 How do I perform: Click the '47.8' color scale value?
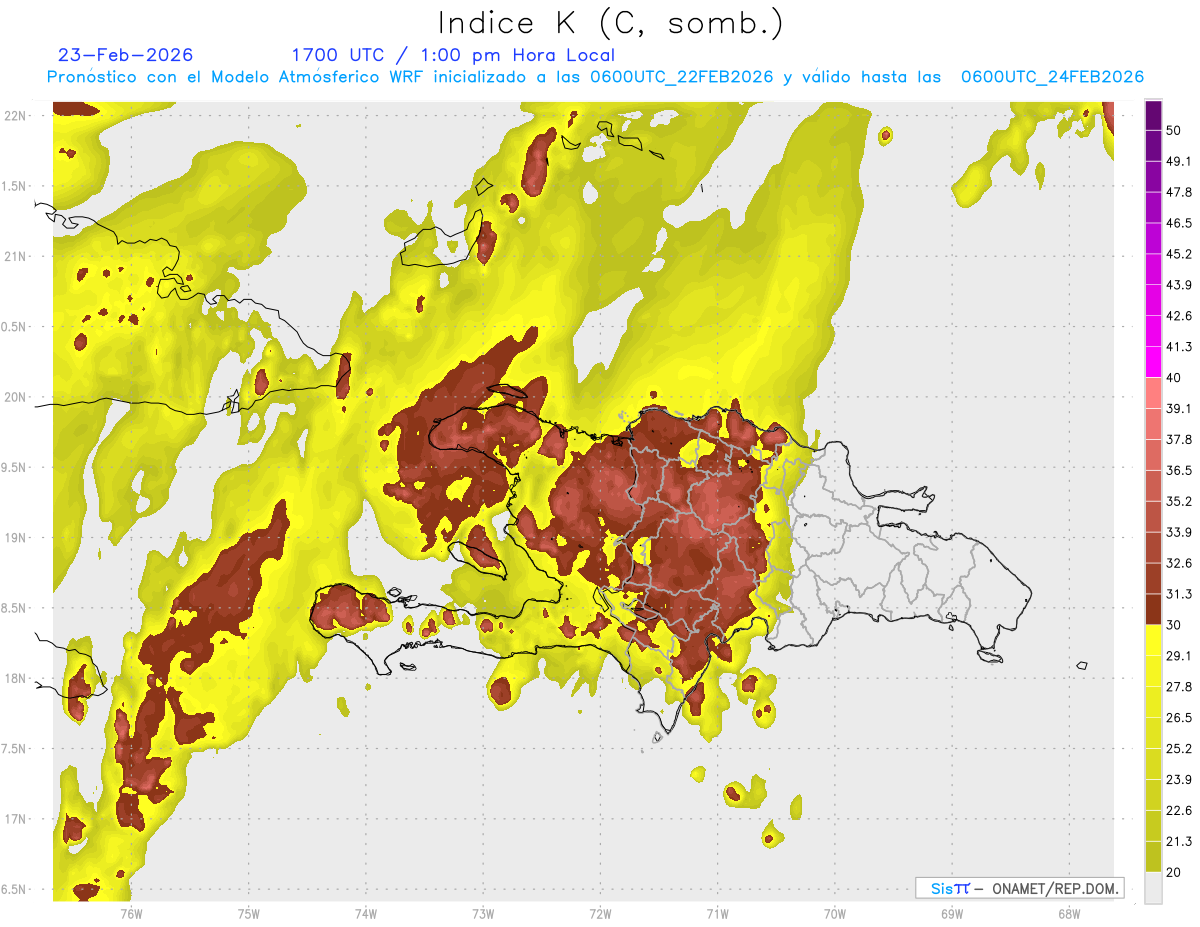point(1179,193)
